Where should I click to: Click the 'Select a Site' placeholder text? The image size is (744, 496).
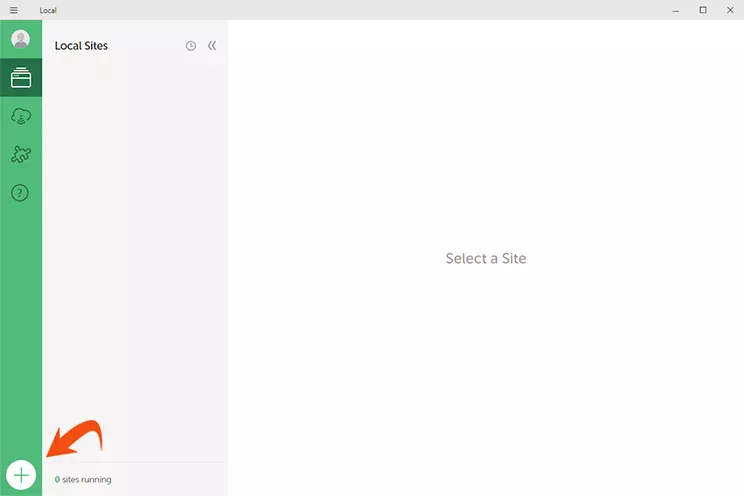[485, 258]
